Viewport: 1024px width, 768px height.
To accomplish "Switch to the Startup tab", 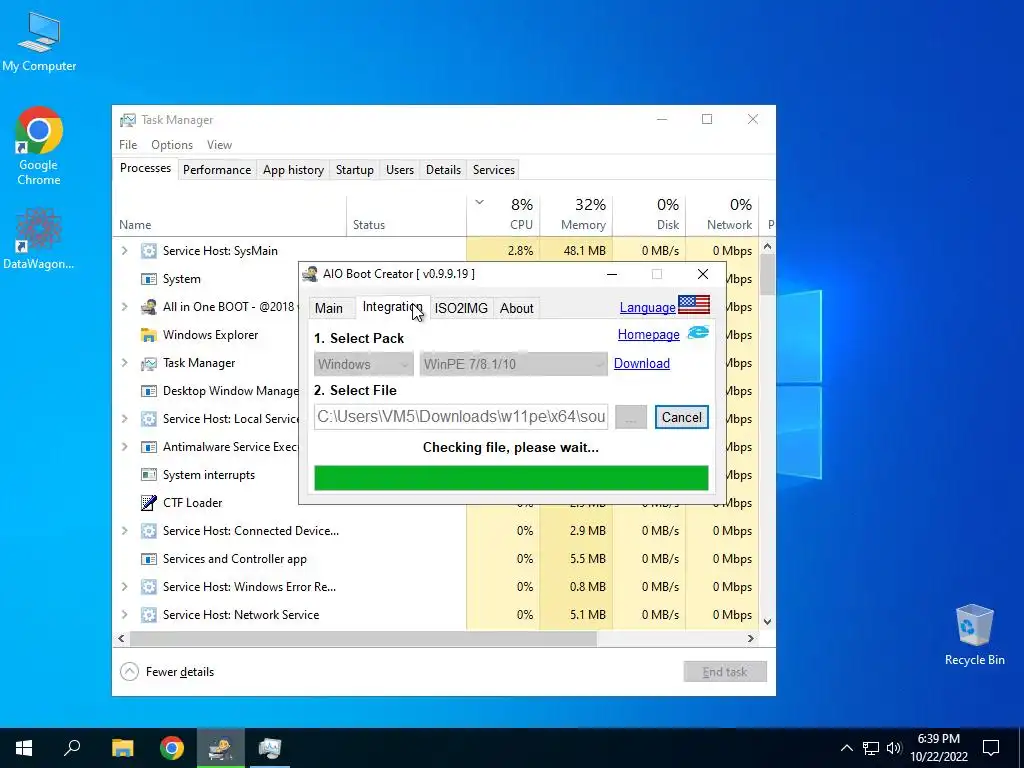I will tap(355, 170).
